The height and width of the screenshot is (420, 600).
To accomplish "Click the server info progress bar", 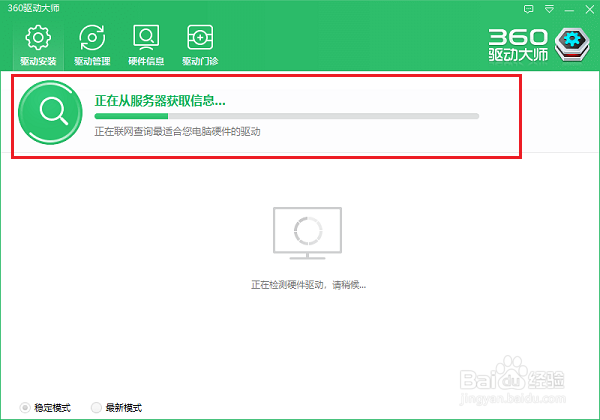I will 287,116.
